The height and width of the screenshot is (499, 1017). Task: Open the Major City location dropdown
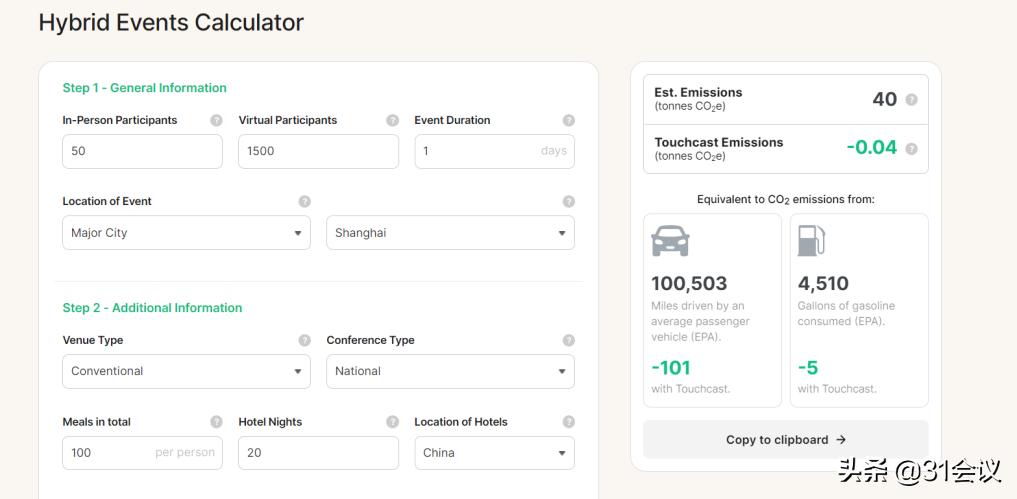(x=186, y=232)
